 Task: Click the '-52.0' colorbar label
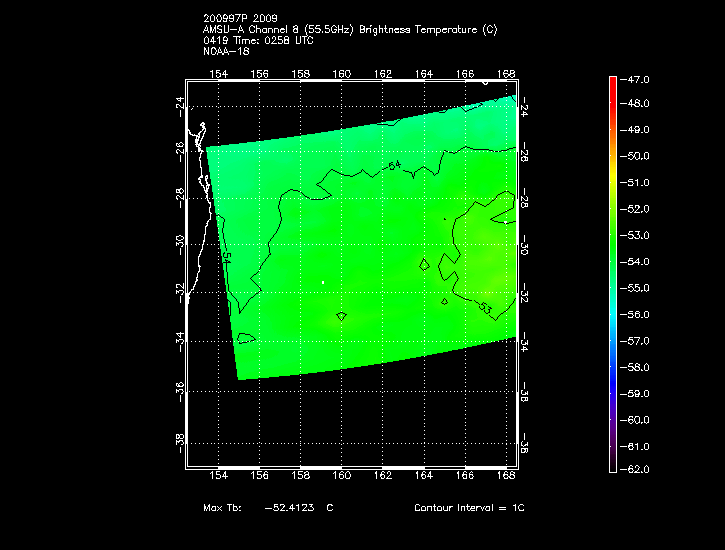click(634, 209)
